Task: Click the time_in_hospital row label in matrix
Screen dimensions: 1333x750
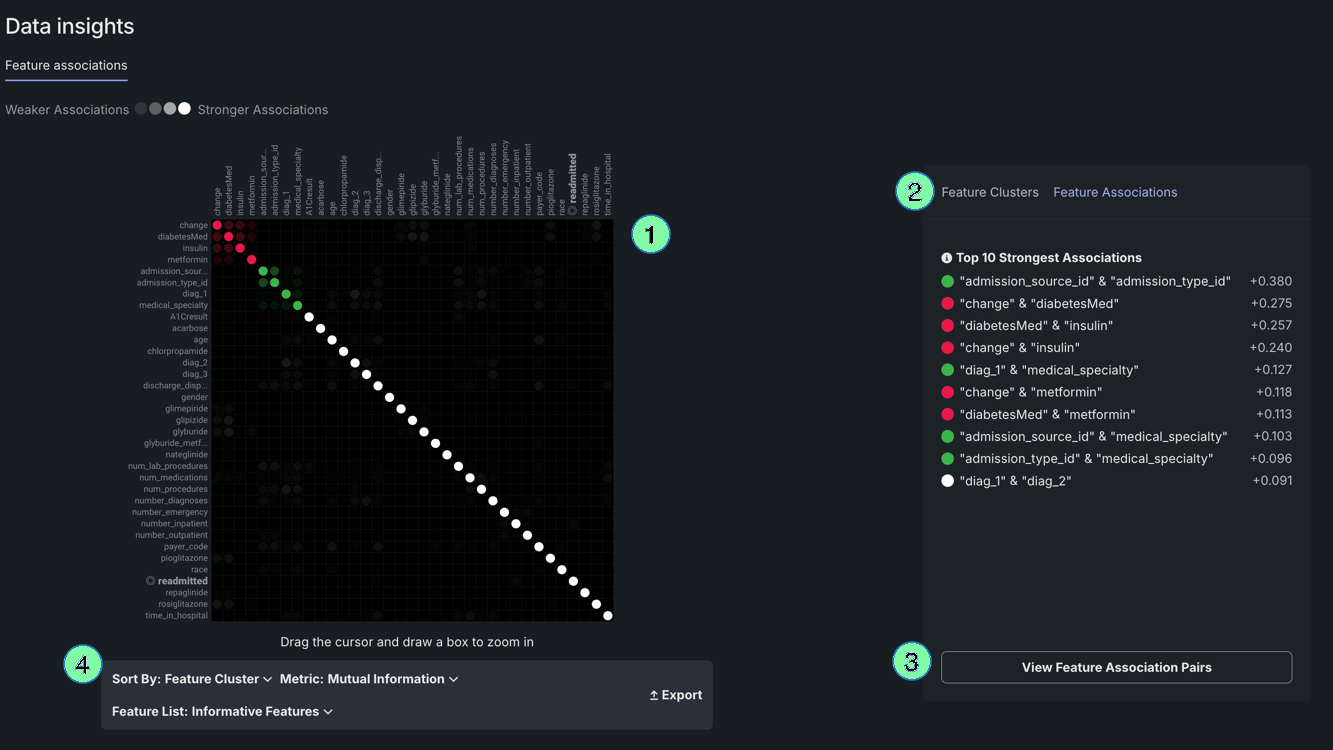Action: 176,616
